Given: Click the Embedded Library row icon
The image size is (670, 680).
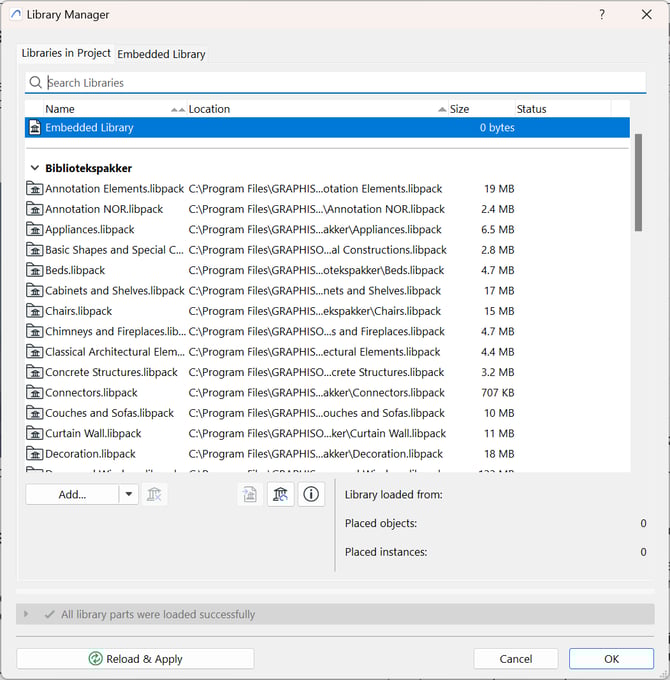Looking at the screenshot, I should [35, 128].
